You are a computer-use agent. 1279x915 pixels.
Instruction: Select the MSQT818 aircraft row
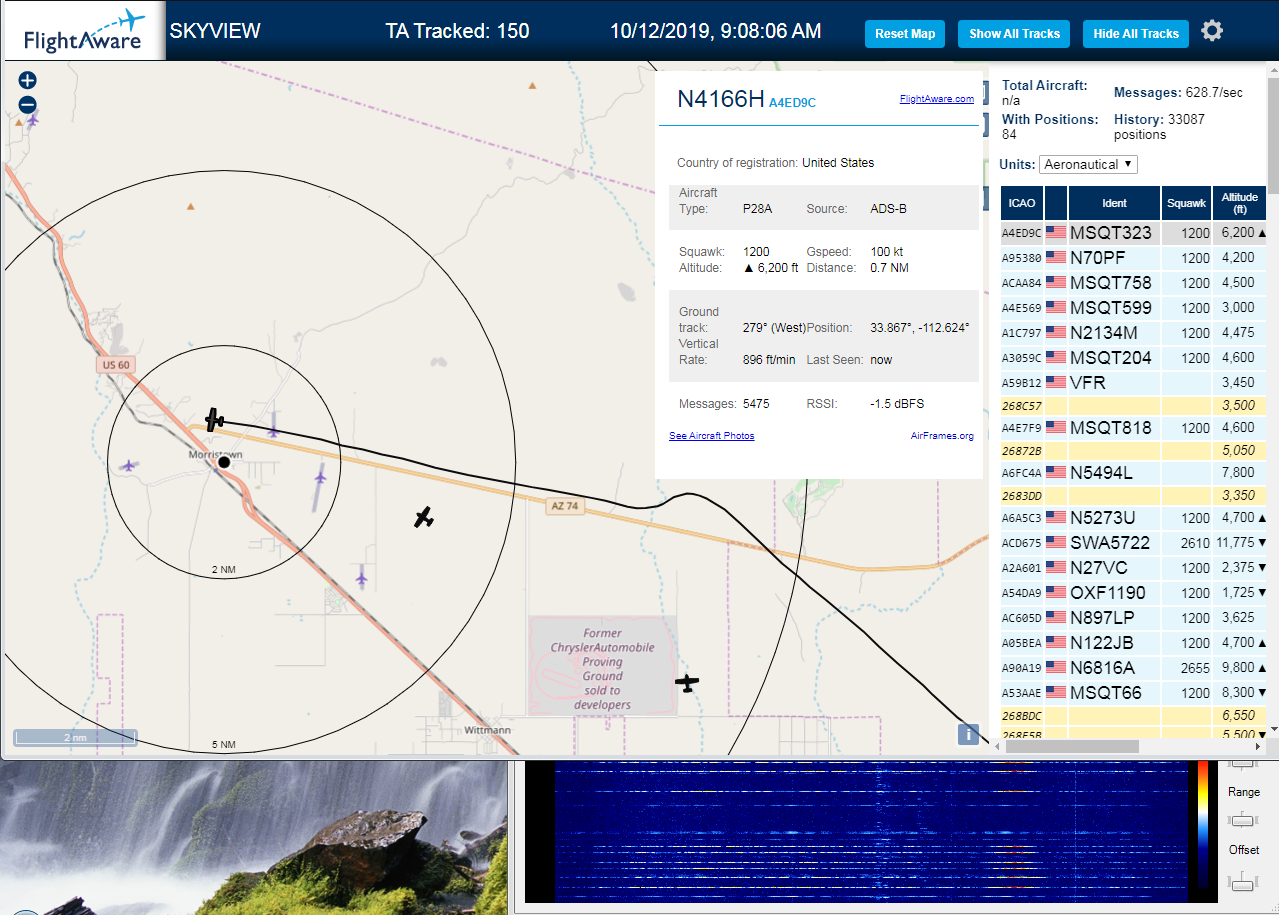[x=1134, y=428]
